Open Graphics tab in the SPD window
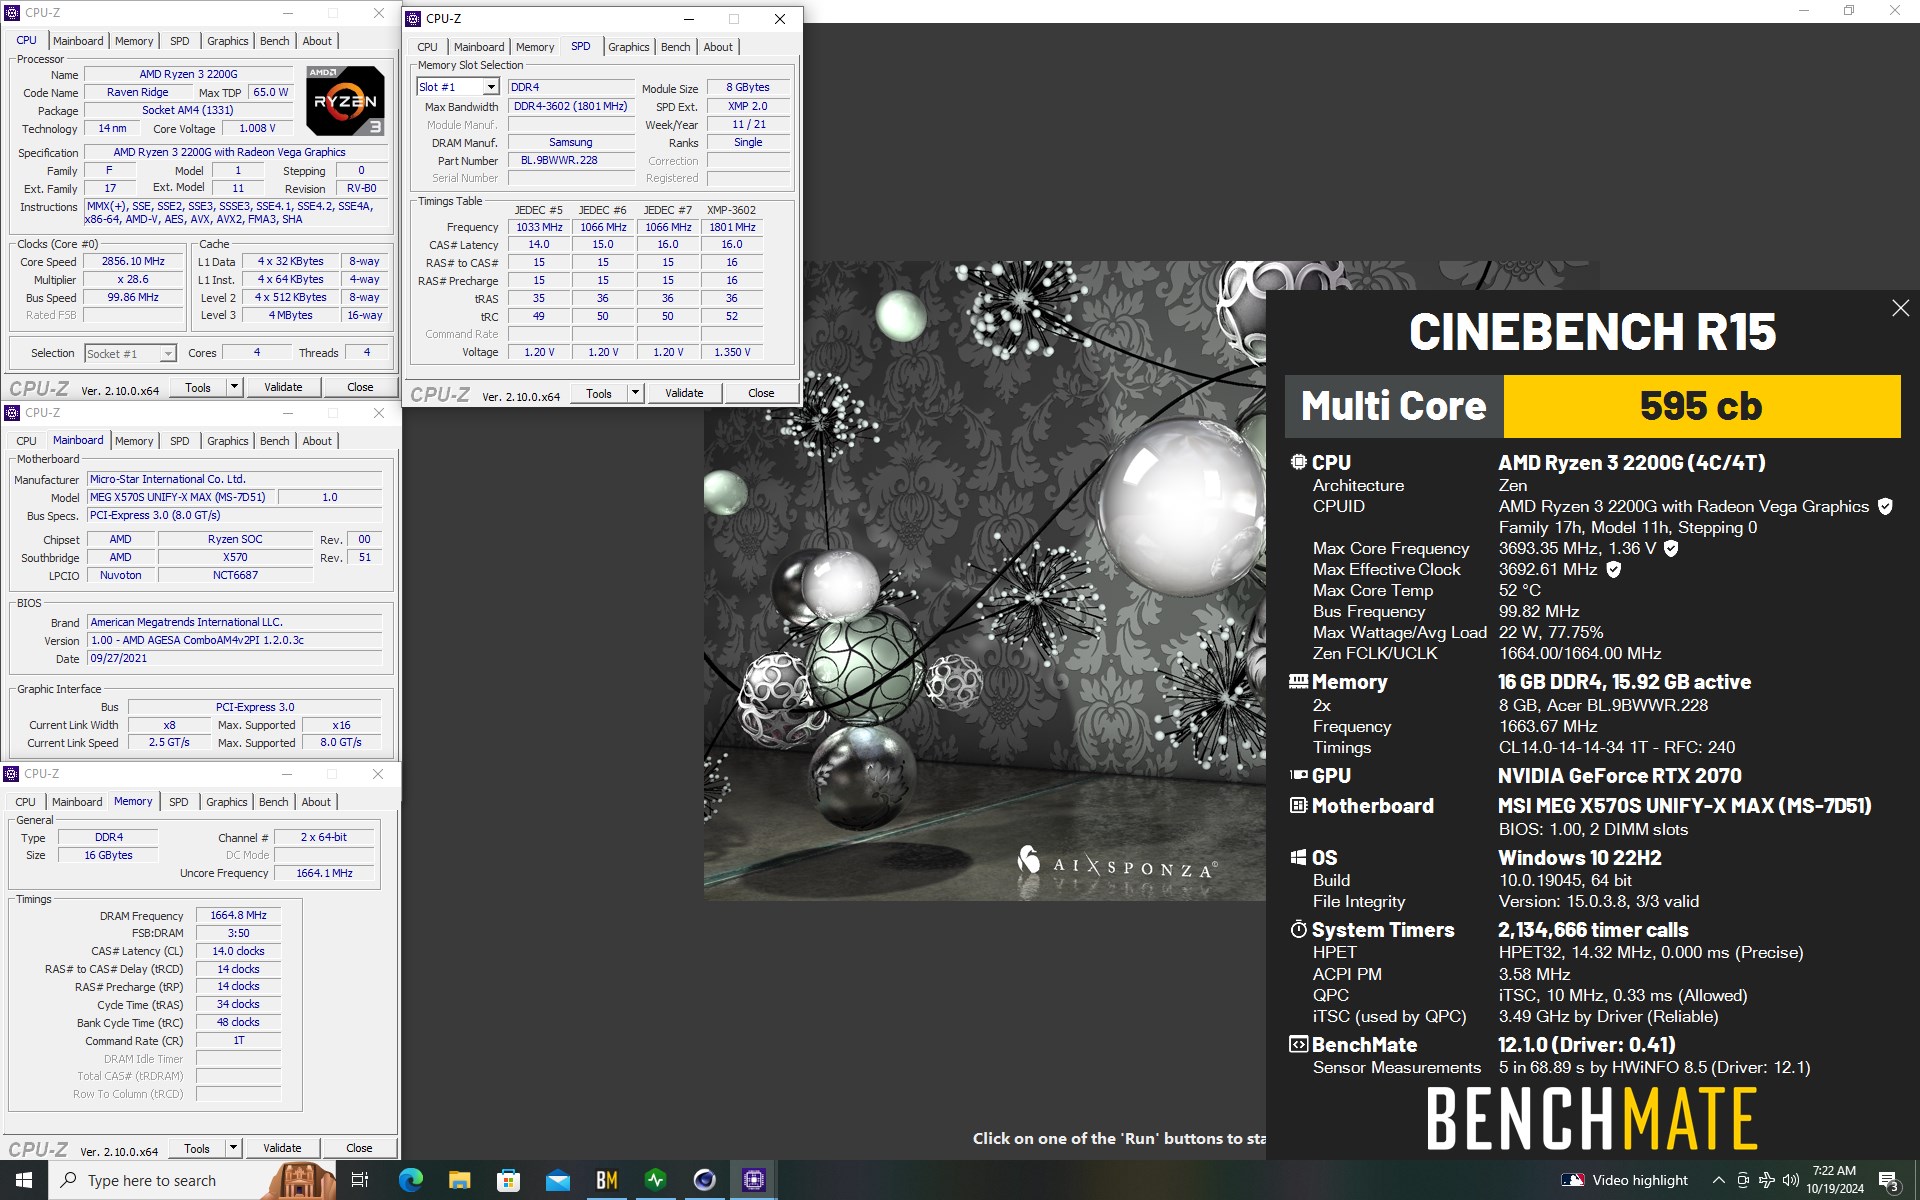This screenshot has height=1200, width=1920. pos(628,47)
